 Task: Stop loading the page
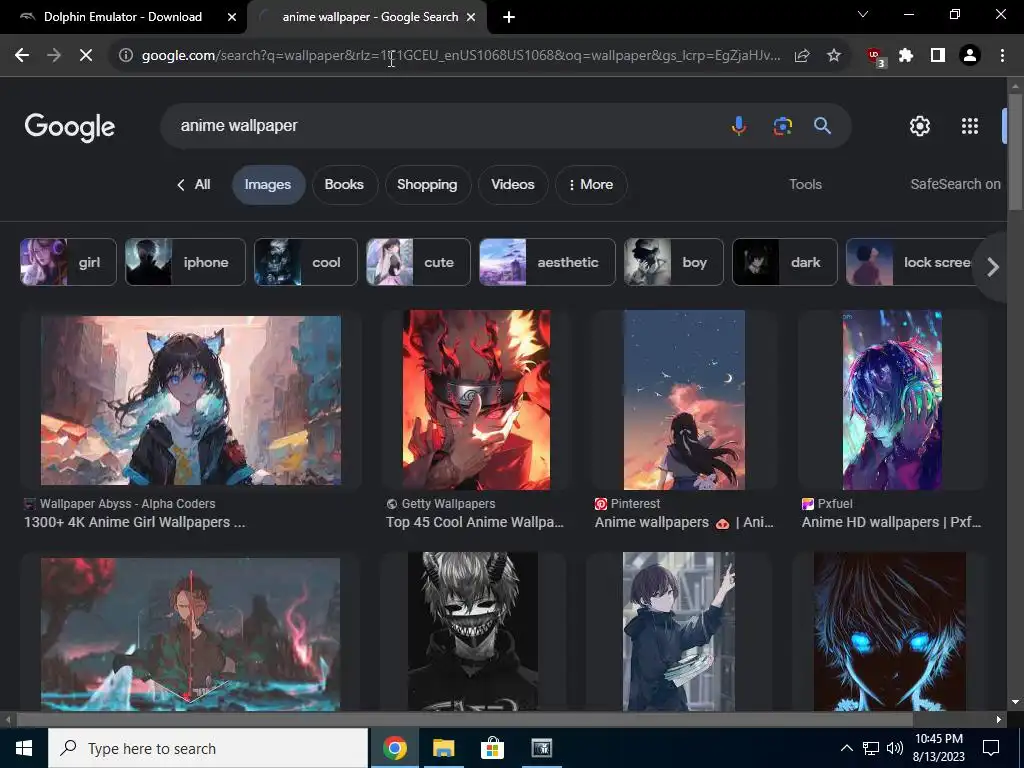(86, 56)
